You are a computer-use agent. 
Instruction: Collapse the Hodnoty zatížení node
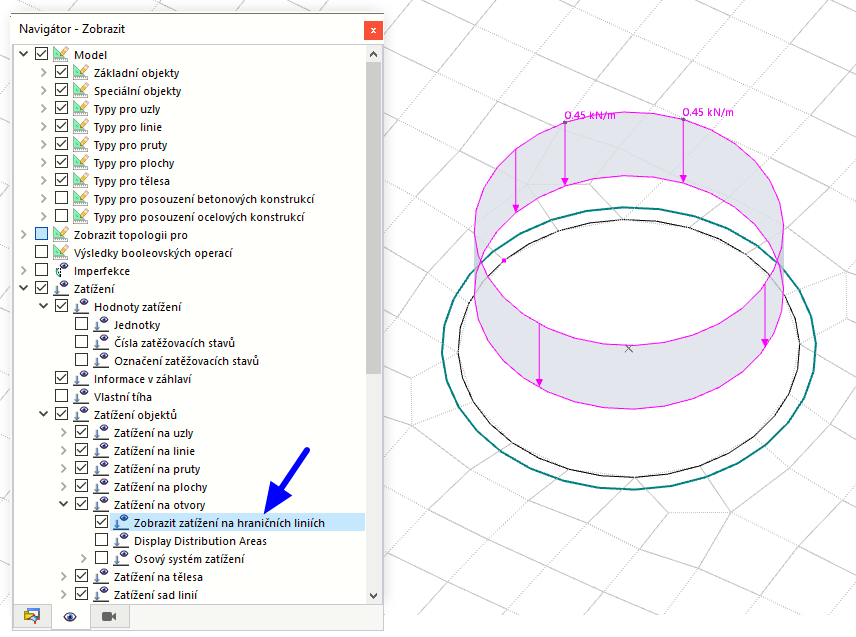(x=44, y=306)
